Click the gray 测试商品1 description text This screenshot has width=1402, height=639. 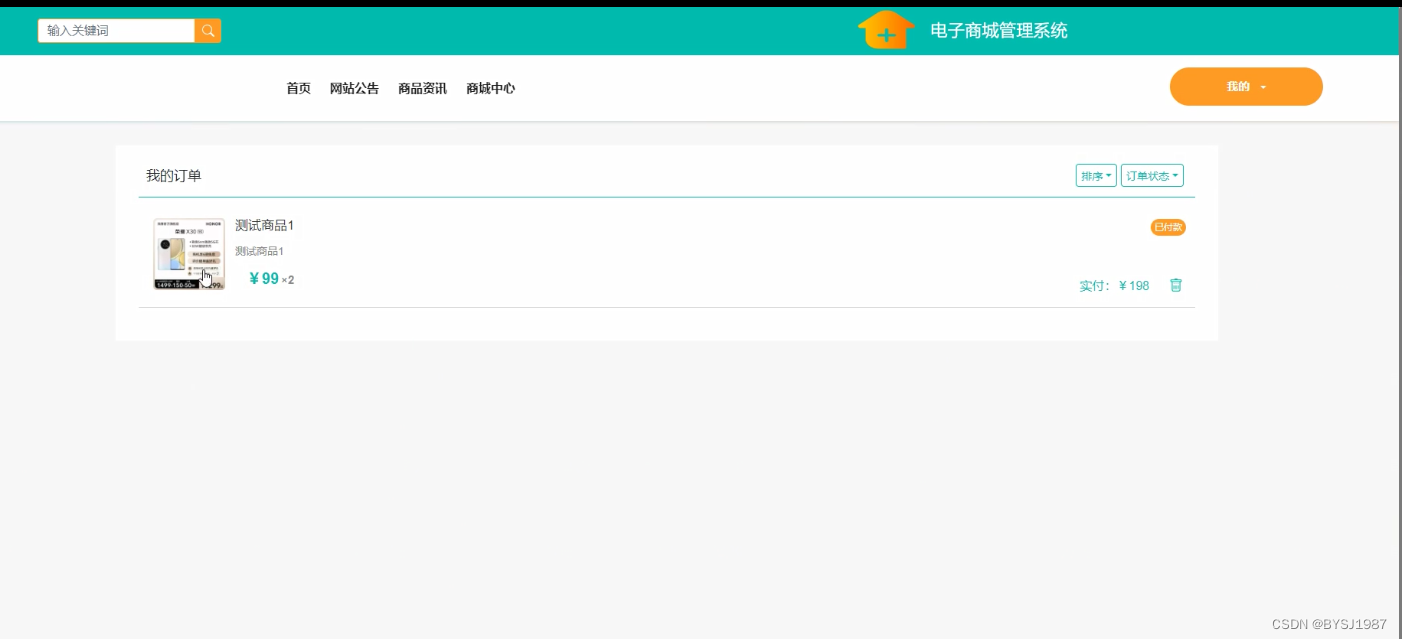(x=260, y=251)
